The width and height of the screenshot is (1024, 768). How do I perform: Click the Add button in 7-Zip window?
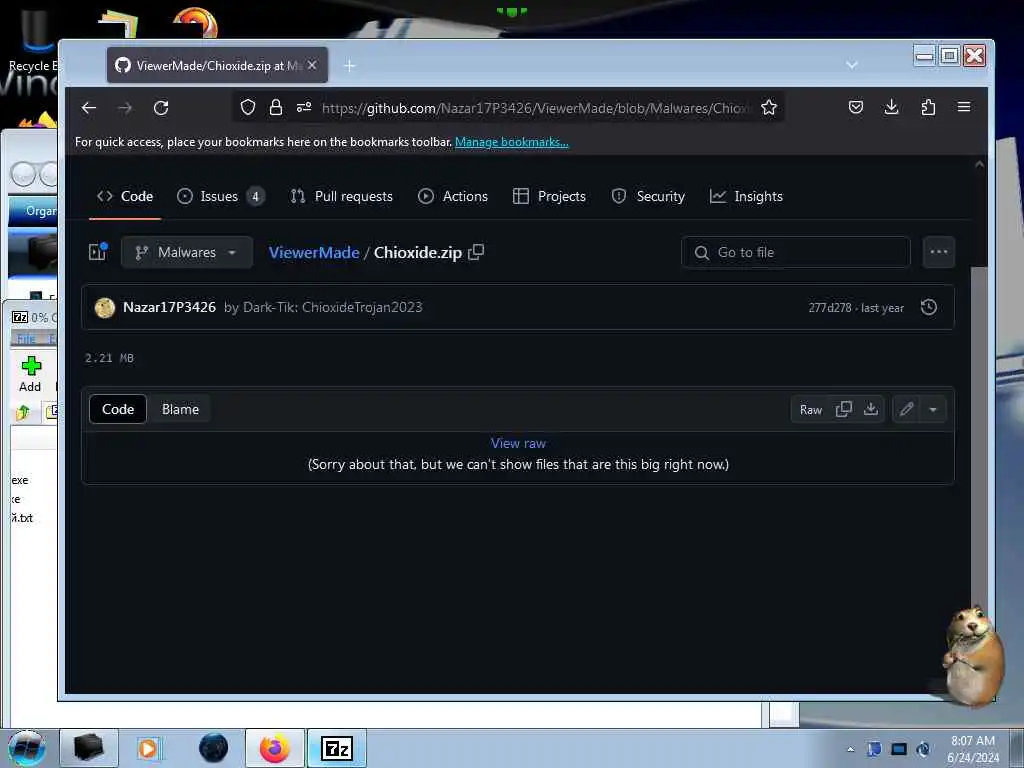(30, 374)
